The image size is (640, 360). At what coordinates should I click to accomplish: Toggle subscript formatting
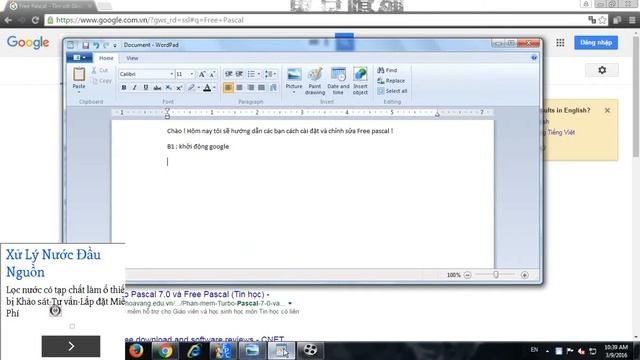pos(168,87)
